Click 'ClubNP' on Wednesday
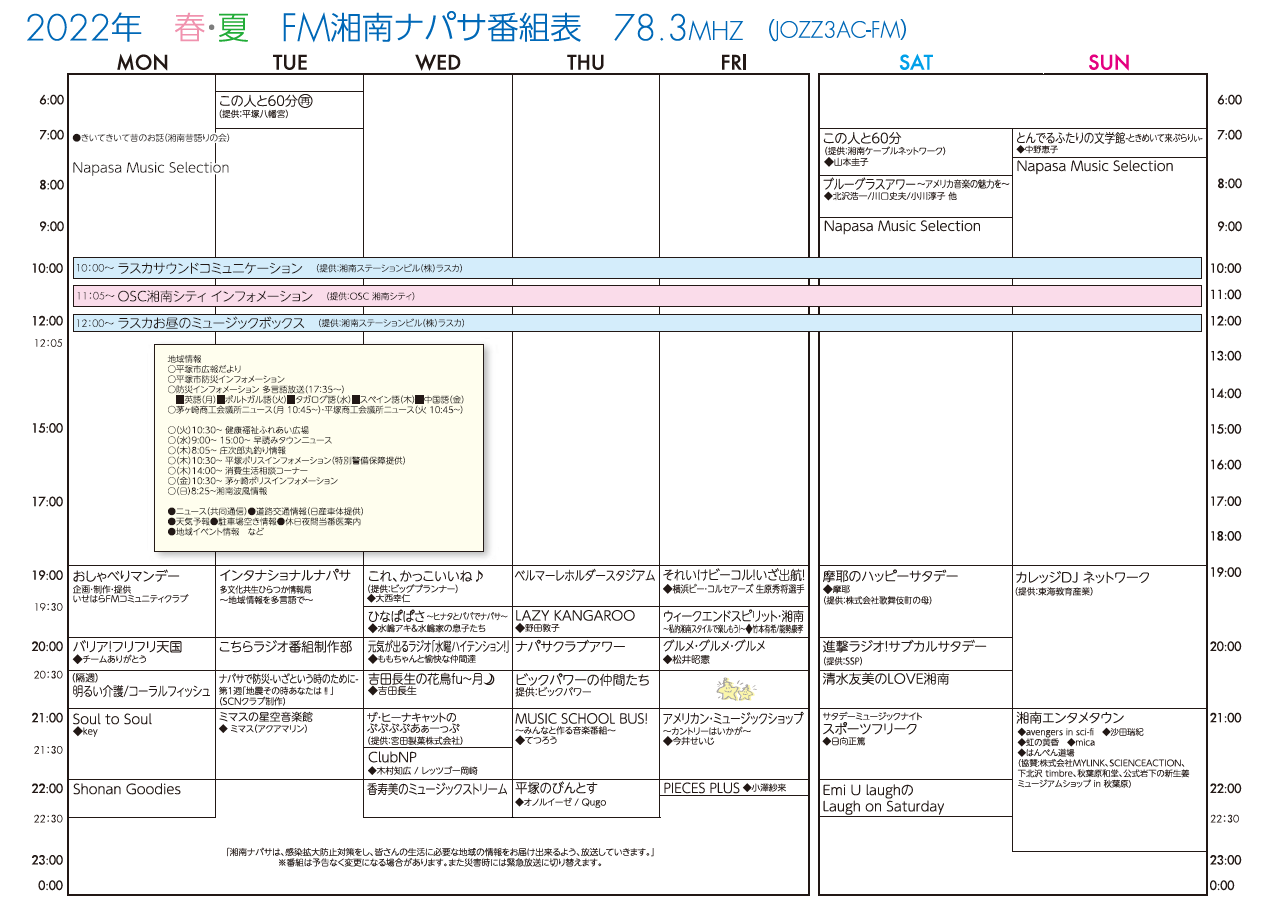 coord(394,757)
